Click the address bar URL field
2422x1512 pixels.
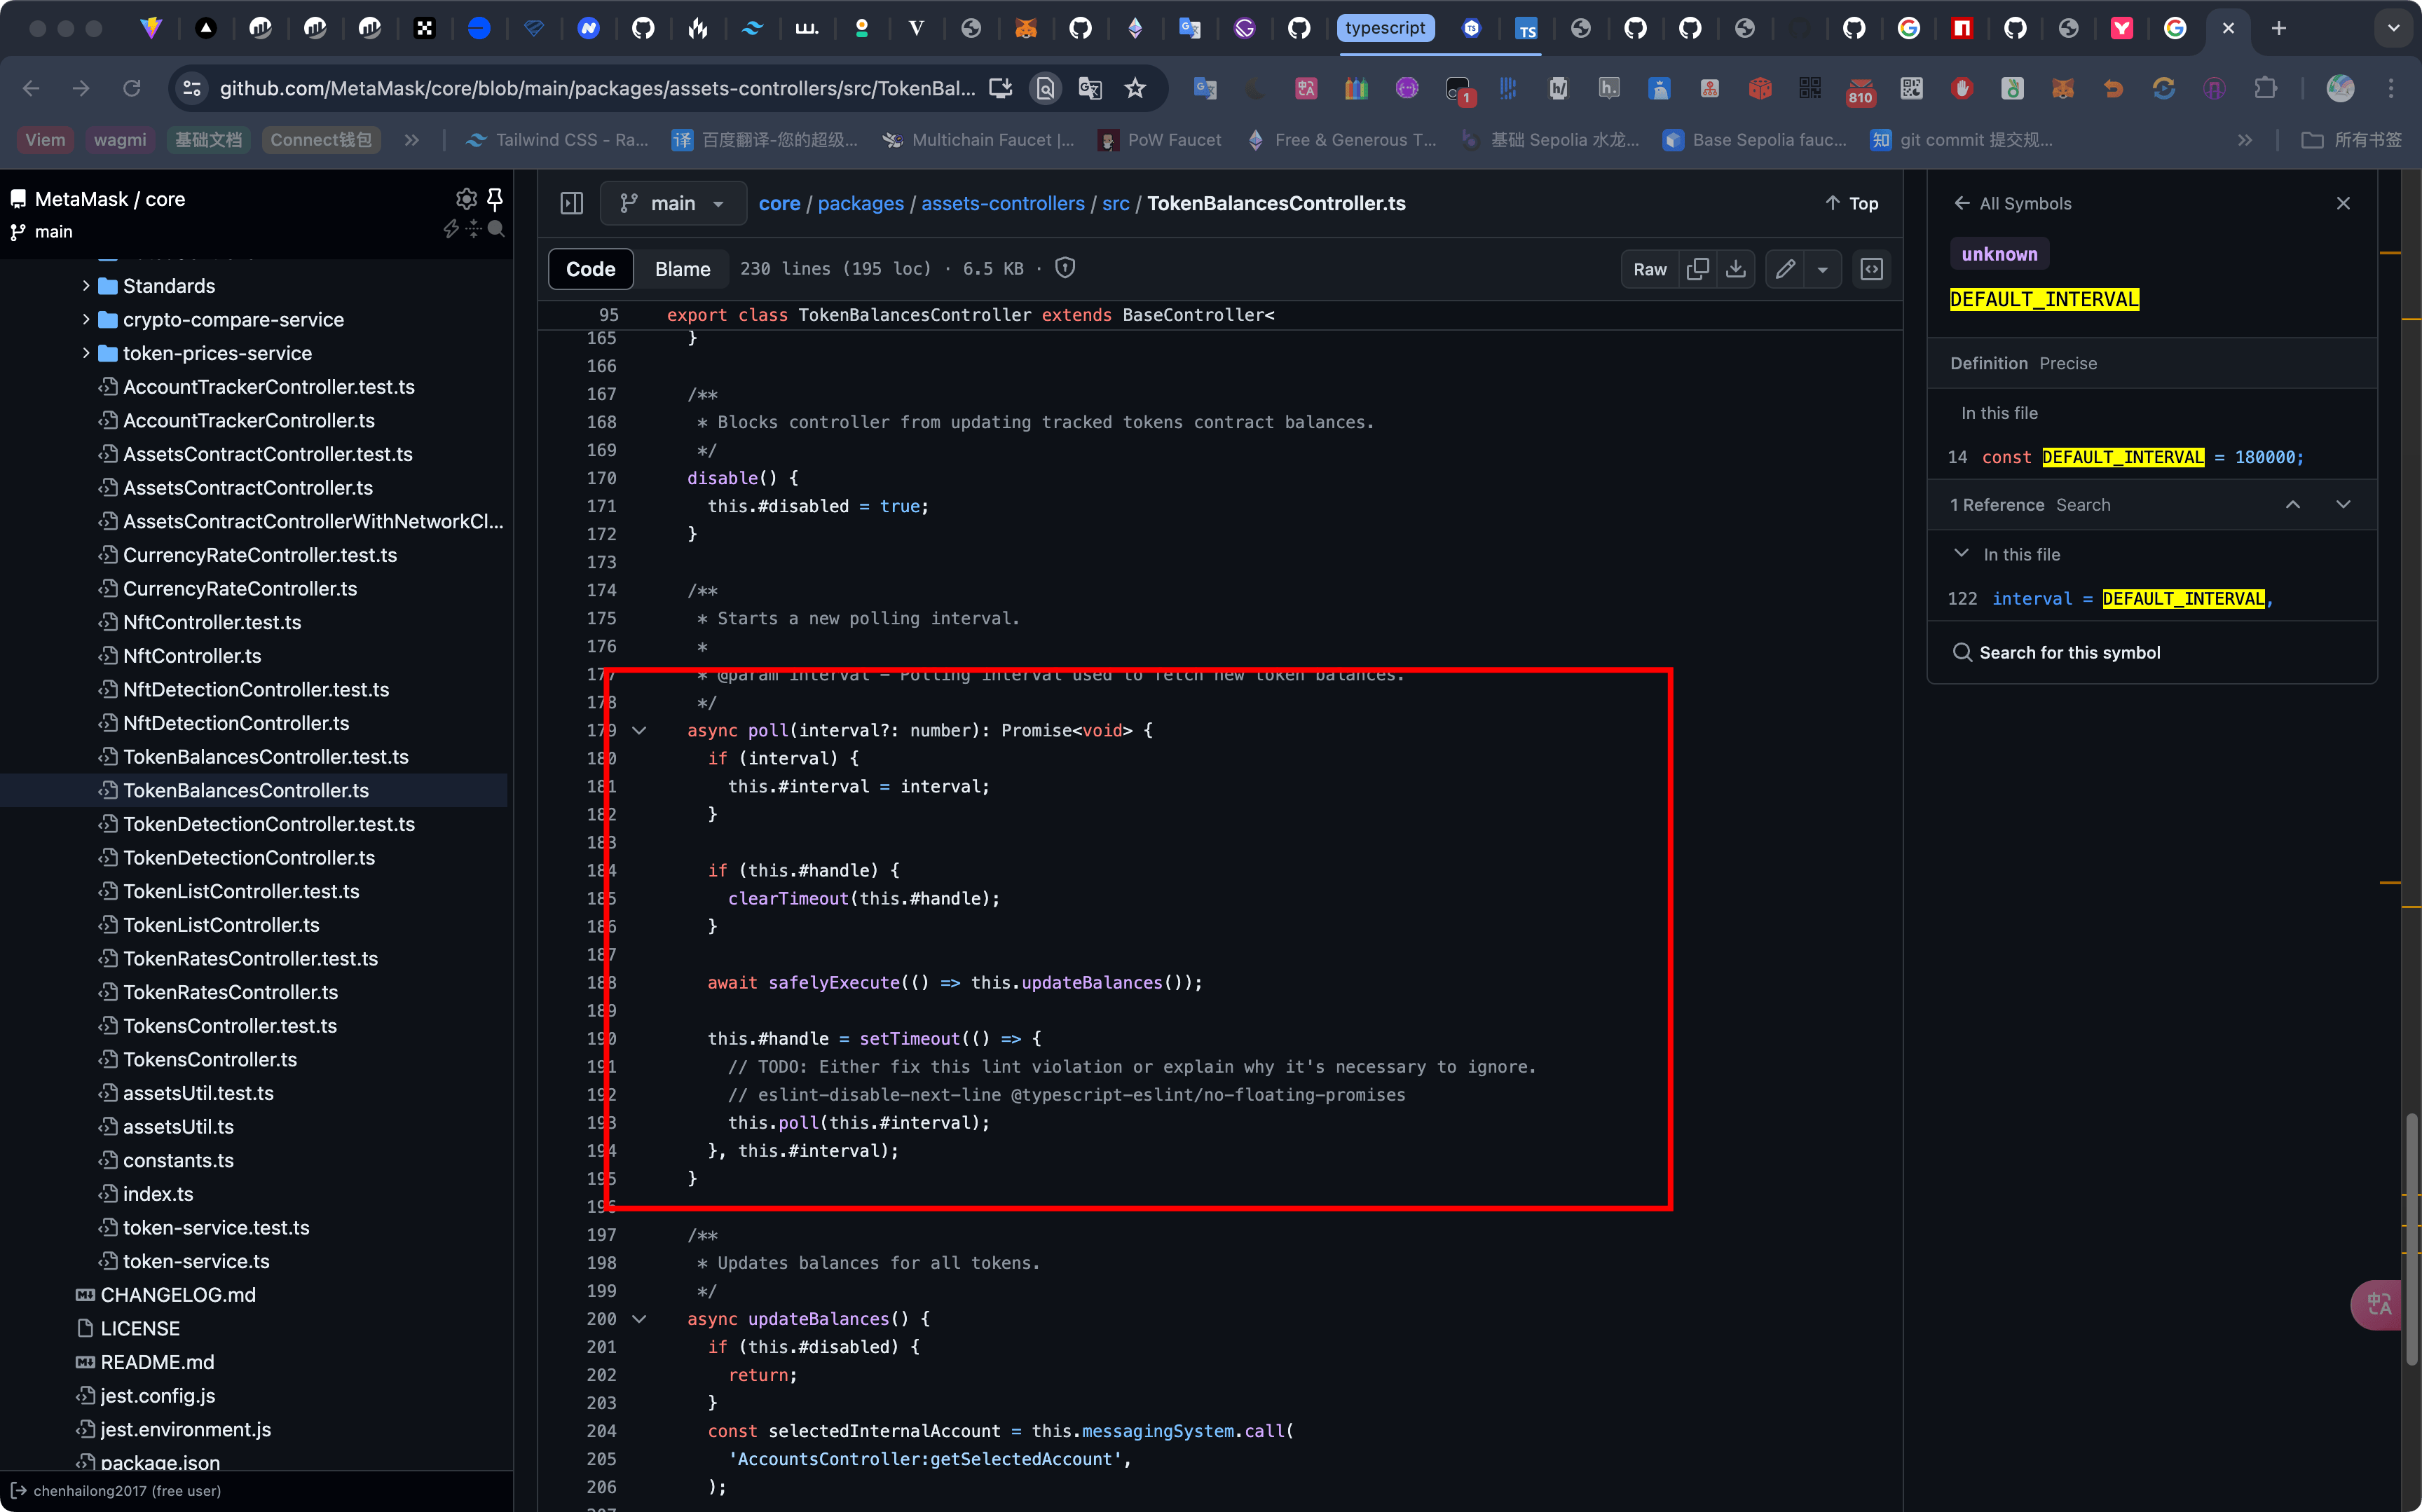point(597,89)
